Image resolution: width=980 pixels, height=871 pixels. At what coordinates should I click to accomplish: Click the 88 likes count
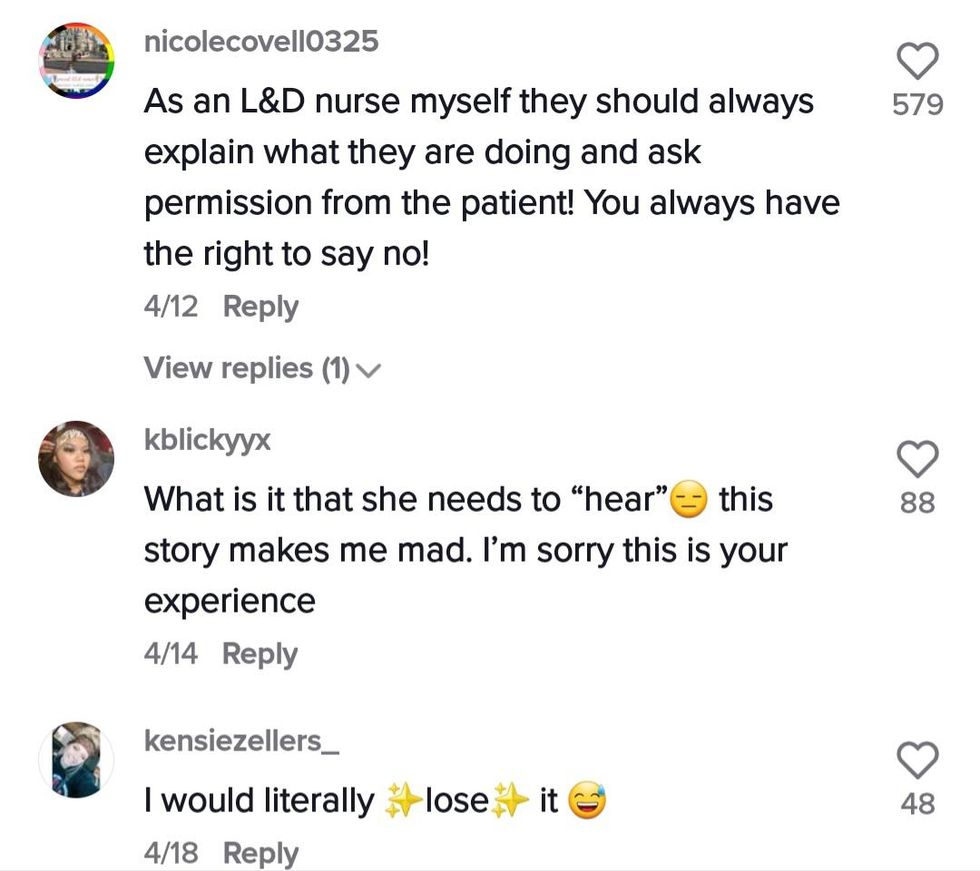(x=917, y=502)
